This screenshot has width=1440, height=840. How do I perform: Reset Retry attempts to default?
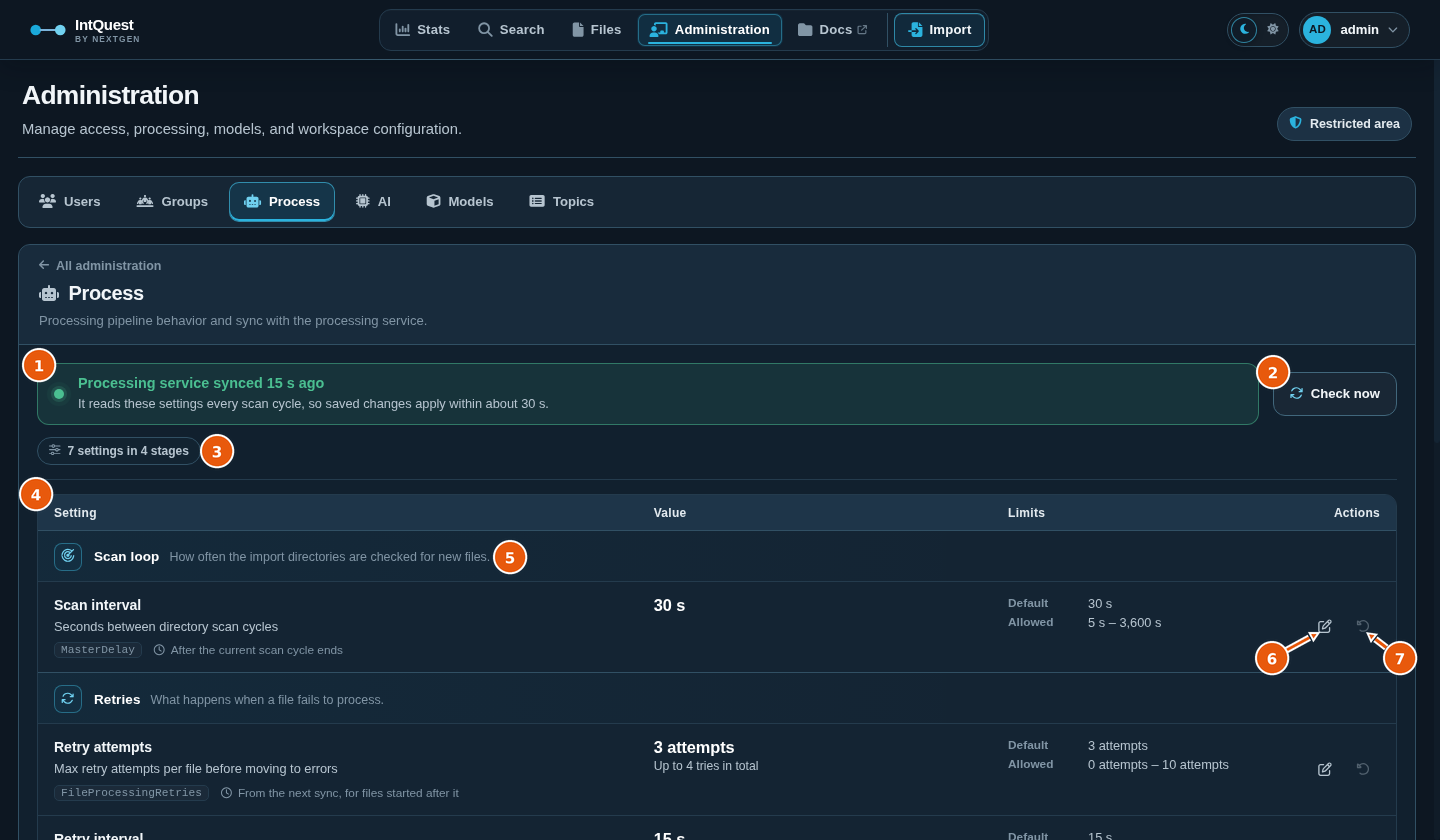(x=1363, y=769)
